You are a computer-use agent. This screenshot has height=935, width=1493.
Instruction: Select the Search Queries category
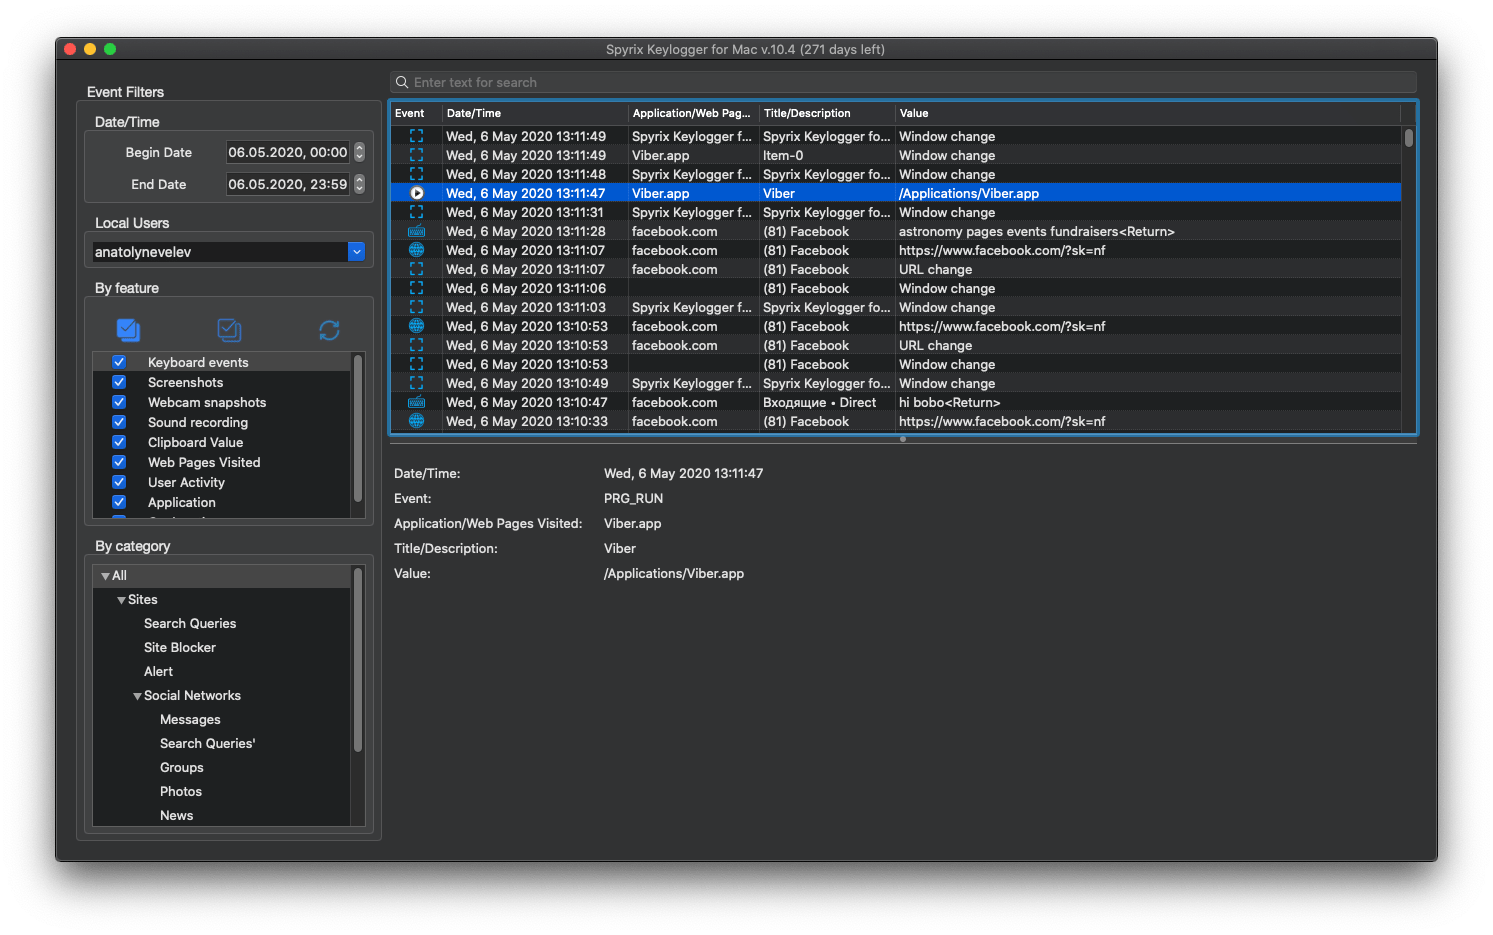(x=190, y=623)
